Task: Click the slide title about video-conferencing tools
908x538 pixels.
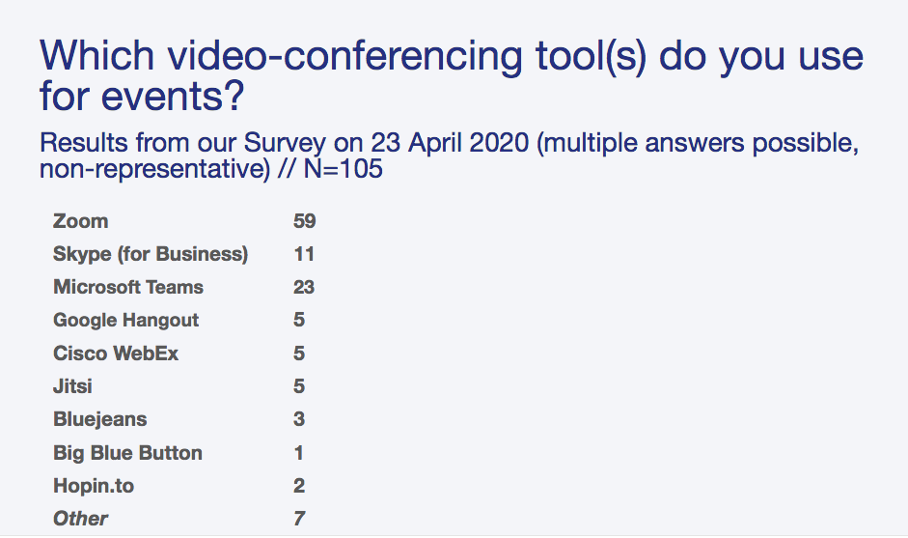Action: [450, 75]
